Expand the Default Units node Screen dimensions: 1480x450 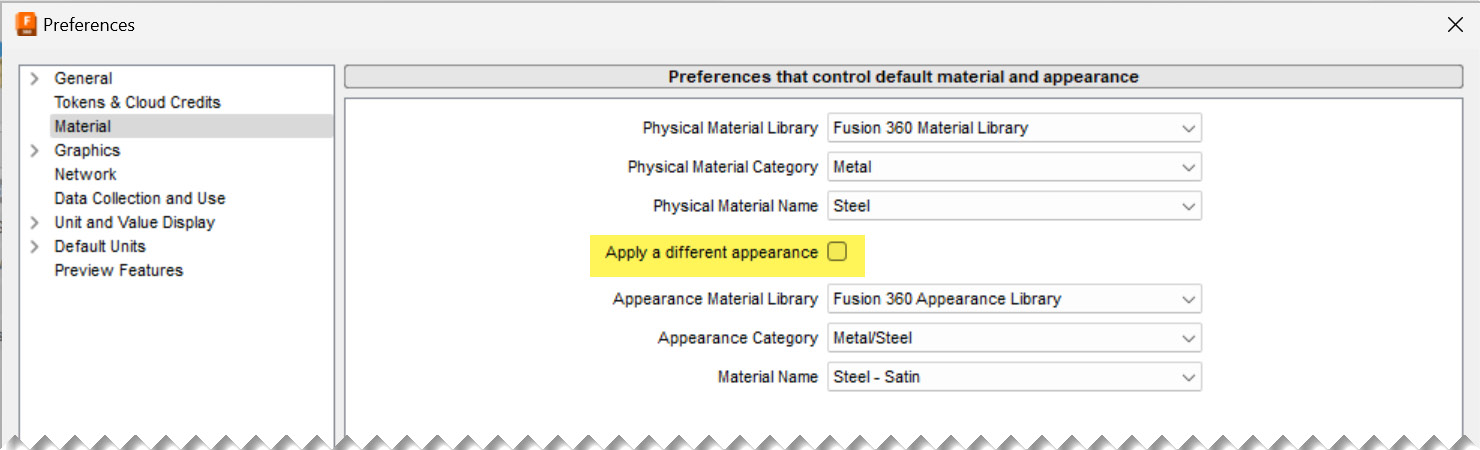(34, 246)
